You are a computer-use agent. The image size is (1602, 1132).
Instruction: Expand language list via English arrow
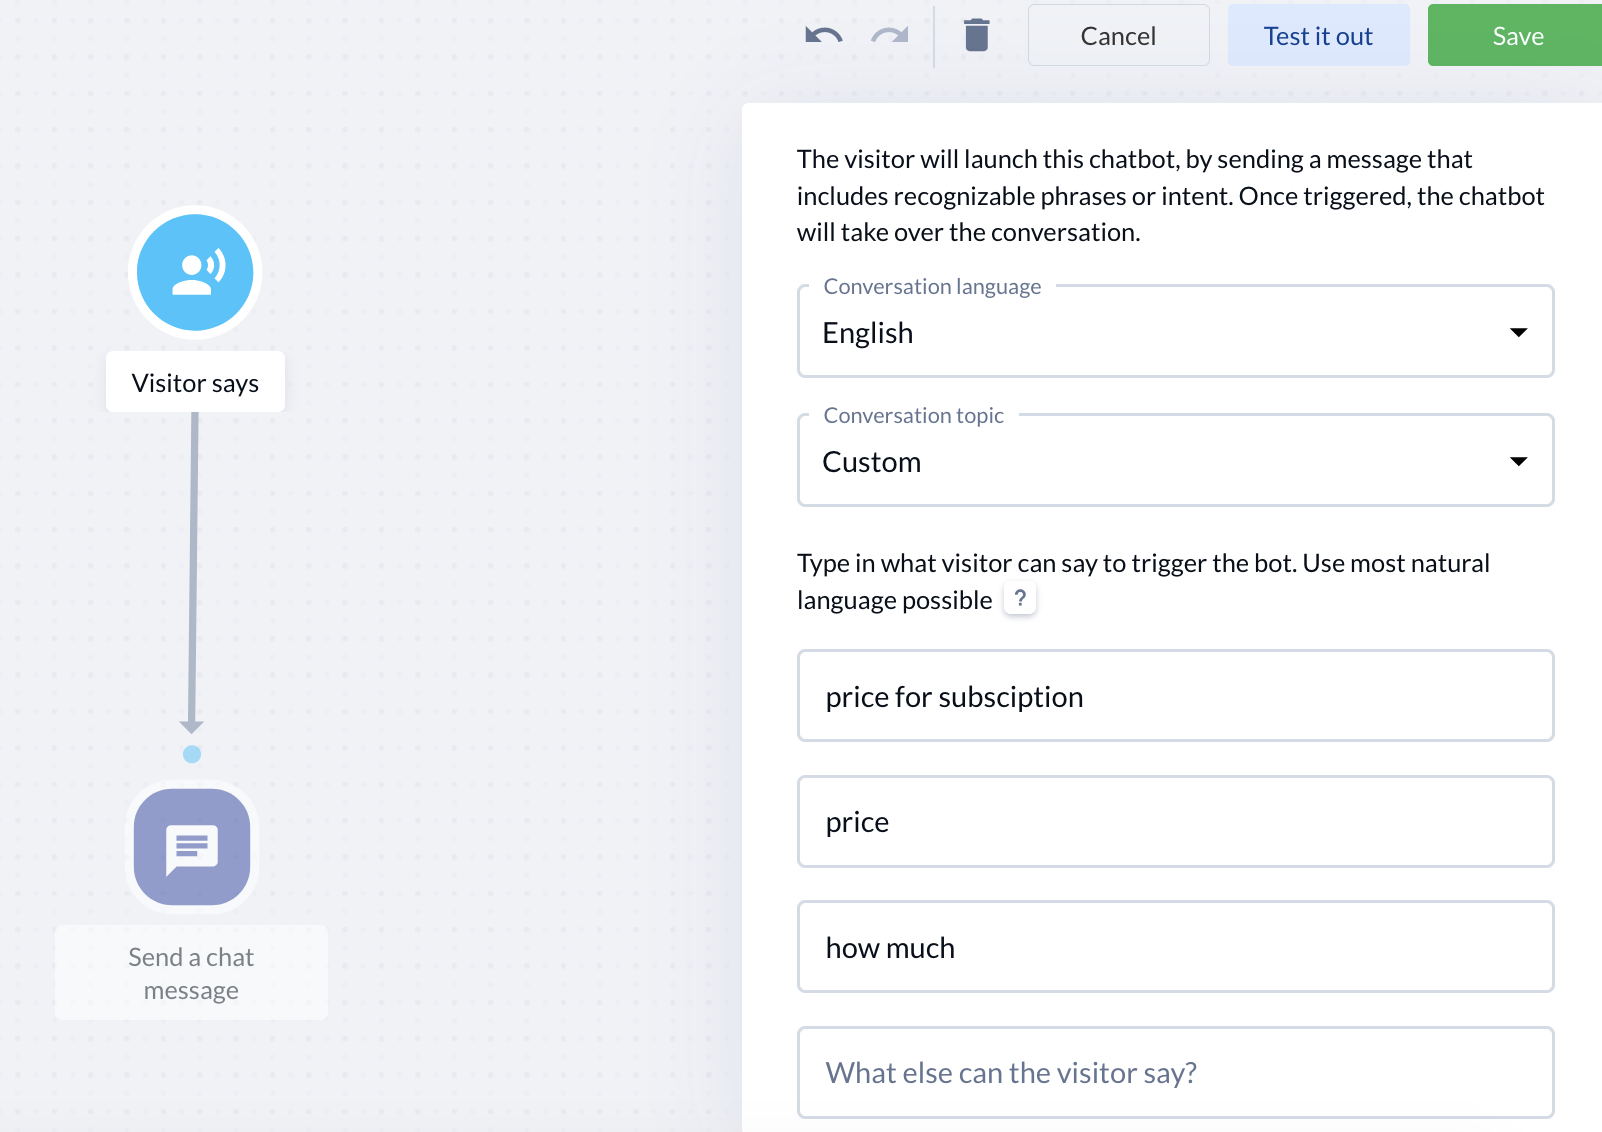(1518, 332)
